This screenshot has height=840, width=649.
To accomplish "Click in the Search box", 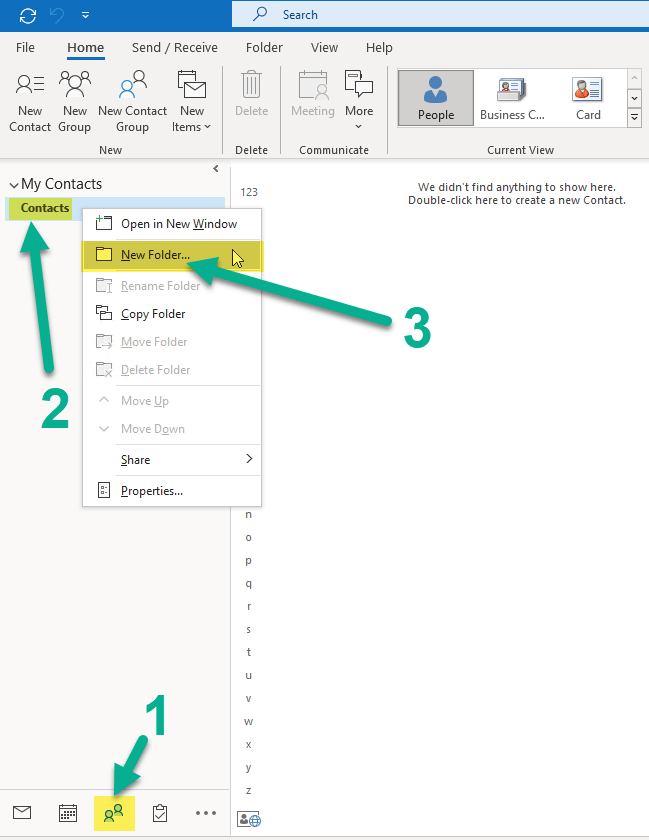I will point(440,14).
